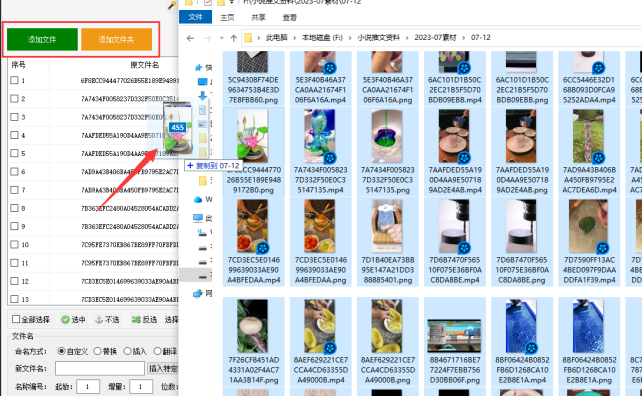Viewport: 642px width, 397px height.
Task: Tick the checkbox for row 1
Action: (x=14, y=80)
